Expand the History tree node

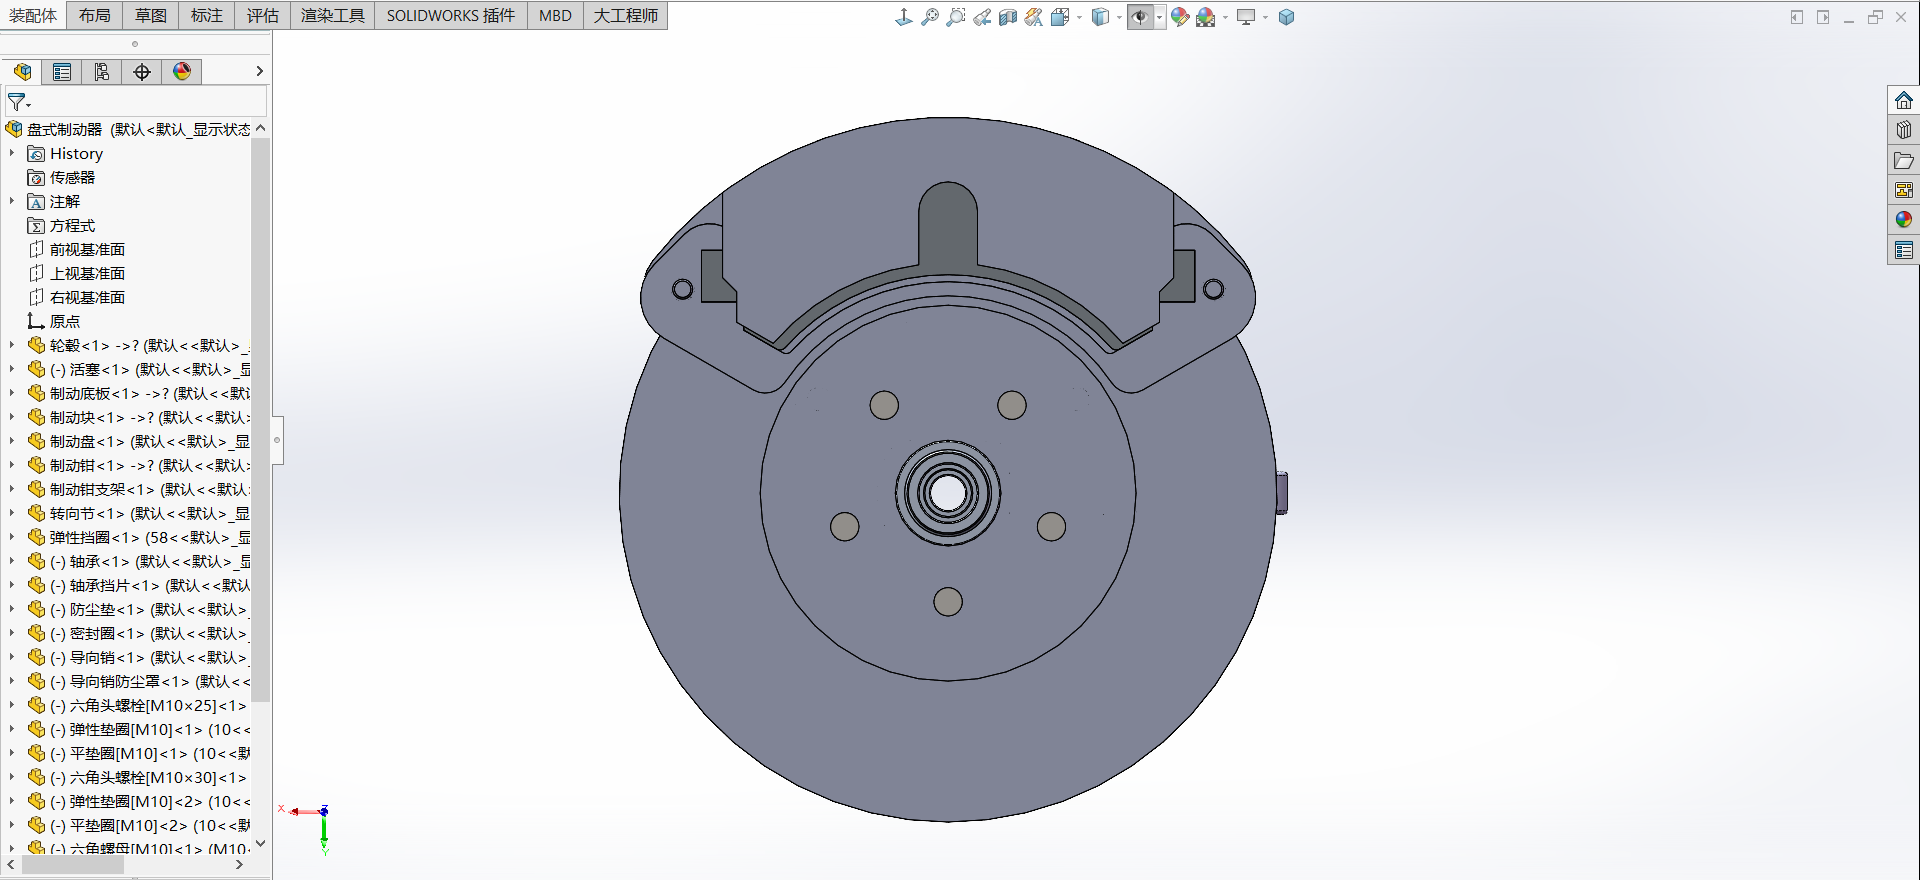(x=12, y=153)
